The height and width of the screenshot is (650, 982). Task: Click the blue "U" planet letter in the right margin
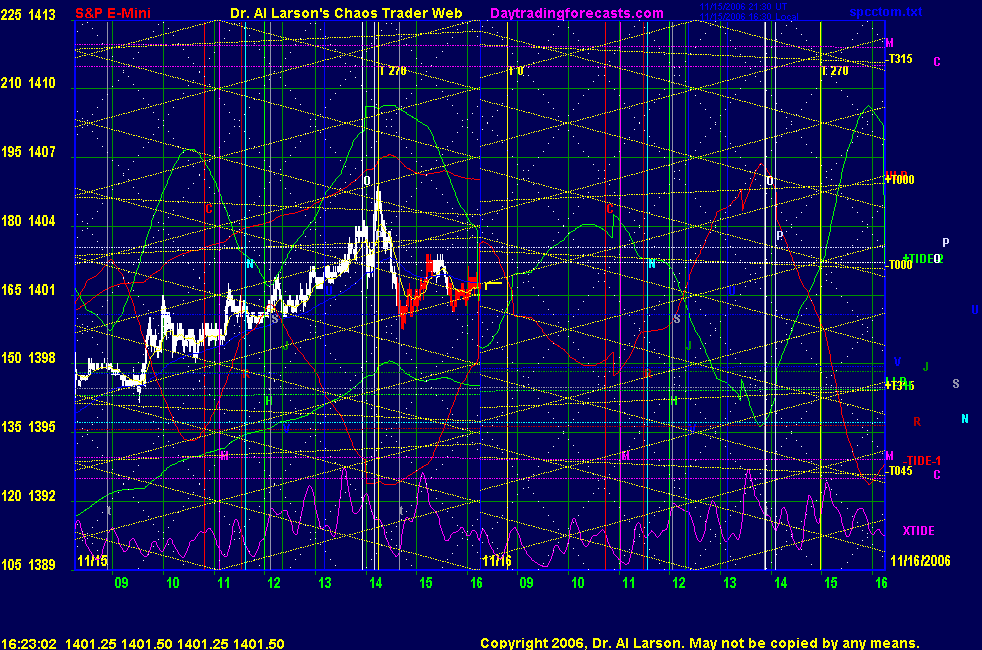pos(974,310)
